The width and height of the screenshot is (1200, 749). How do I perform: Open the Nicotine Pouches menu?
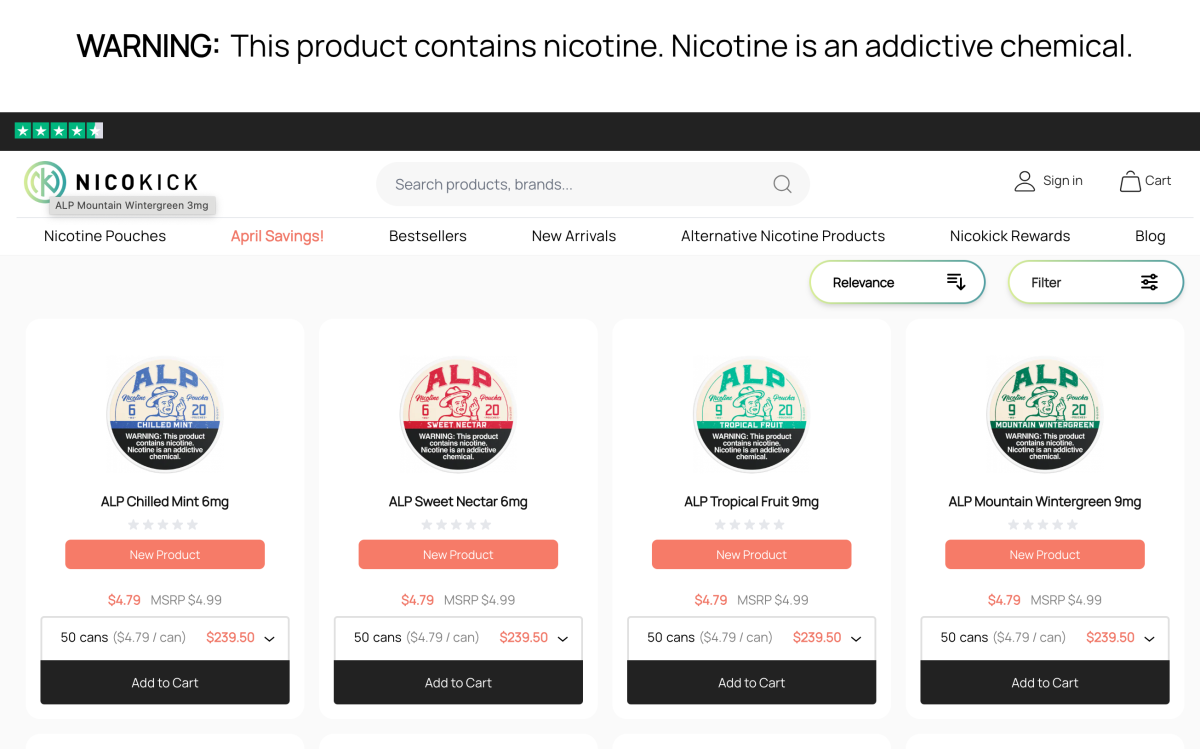(105, 236)
